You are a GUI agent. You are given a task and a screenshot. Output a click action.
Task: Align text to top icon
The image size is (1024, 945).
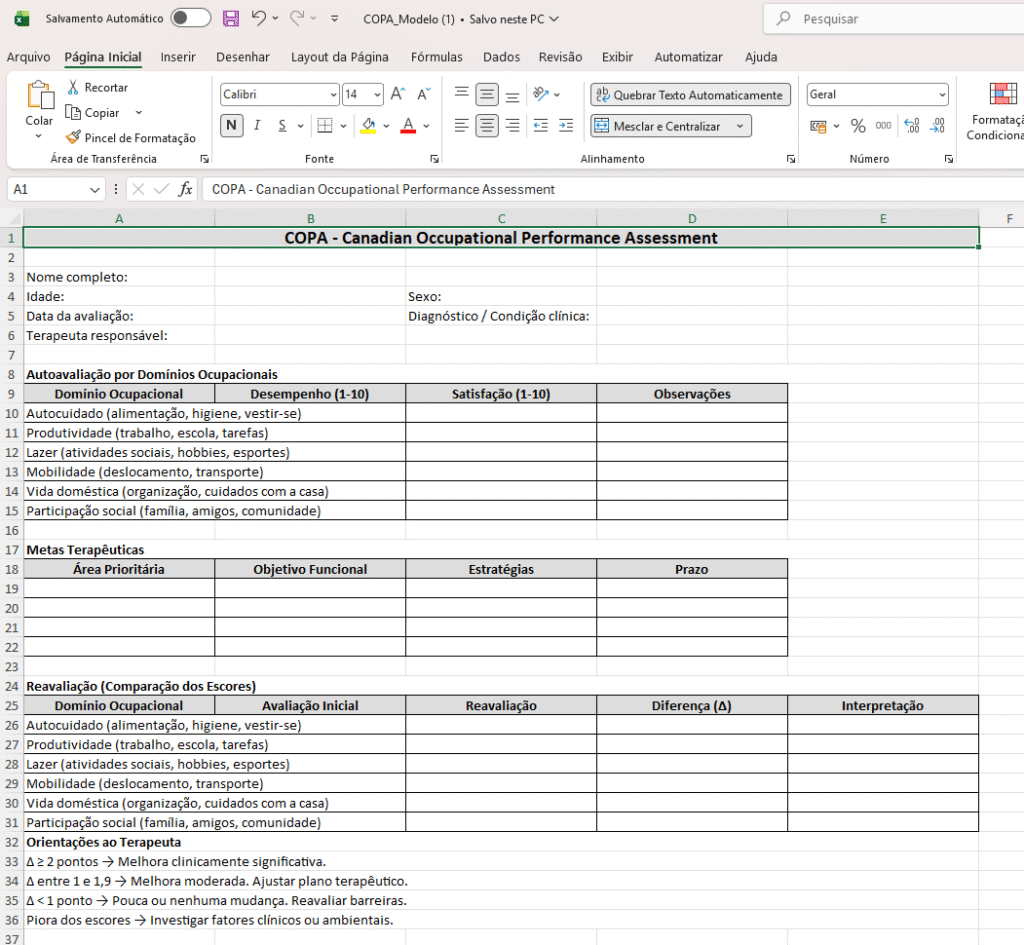pyautogui.click(x=462, y=94)
